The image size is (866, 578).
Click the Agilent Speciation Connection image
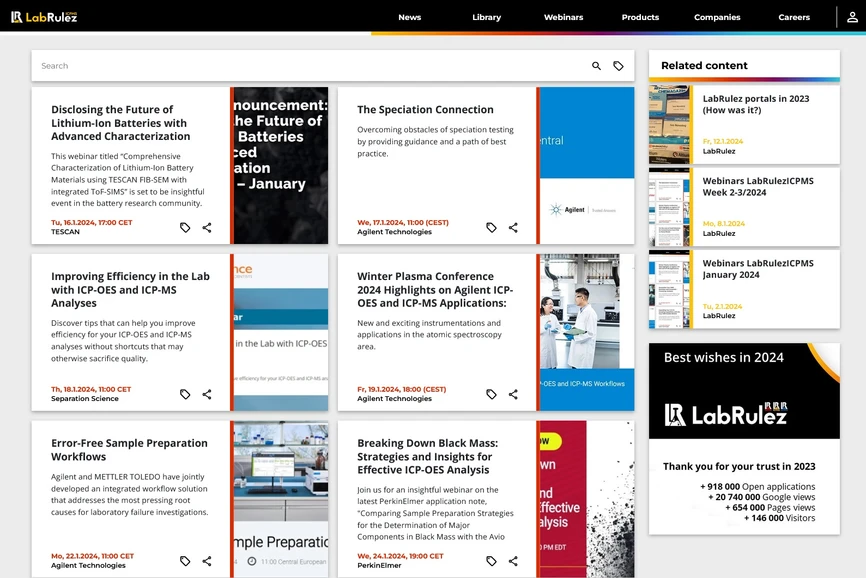(587, 165)
